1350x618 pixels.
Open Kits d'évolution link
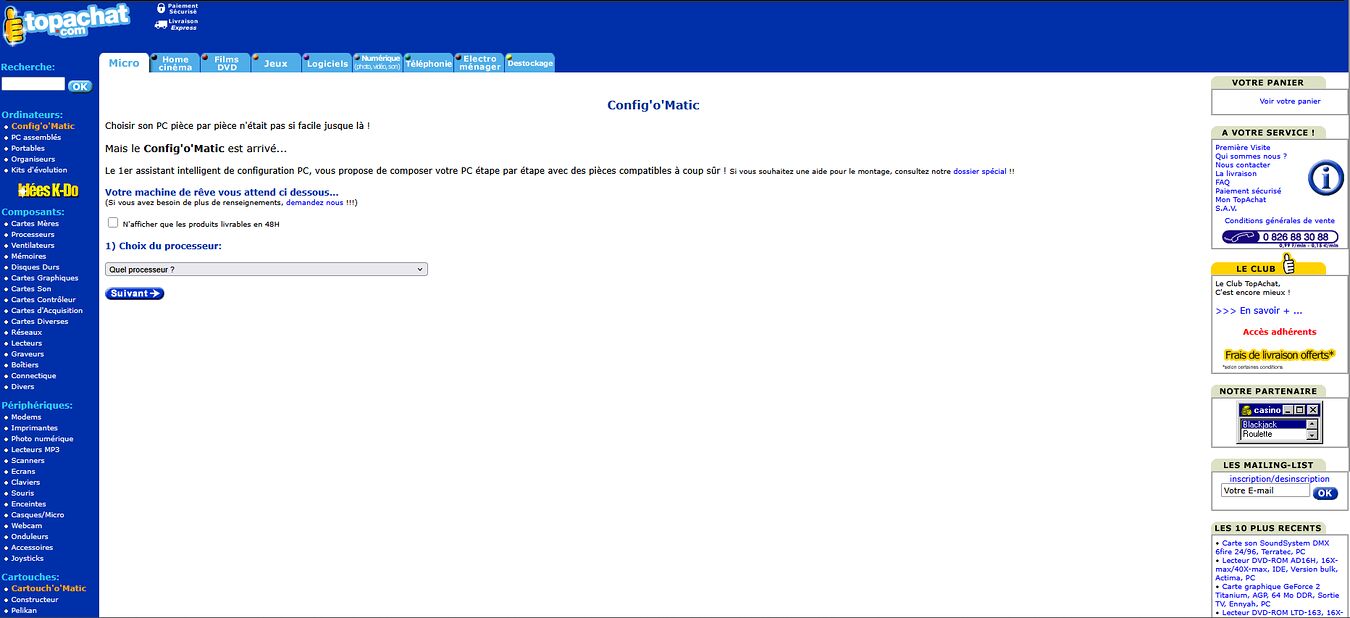pyautogui.click(x=39, y=170)
